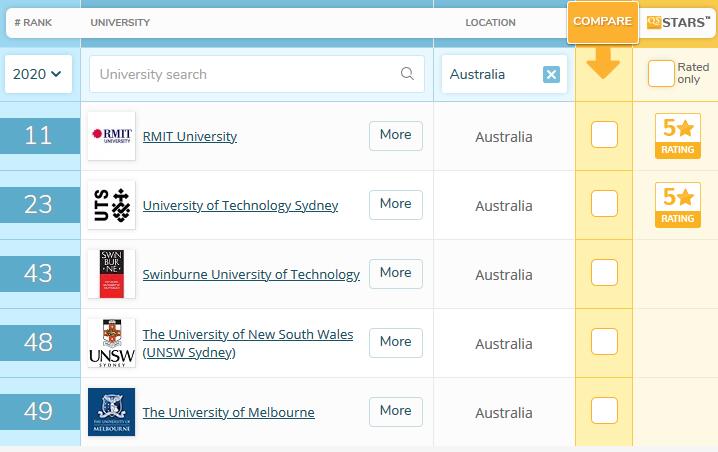This screenshot has width=718, height=452.
Task: Enable the Rated only checkbox
Action: tap(661, 74)
